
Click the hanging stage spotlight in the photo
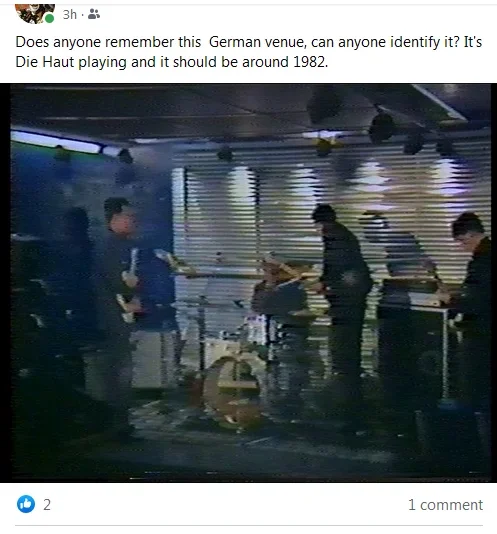[382, 128]
